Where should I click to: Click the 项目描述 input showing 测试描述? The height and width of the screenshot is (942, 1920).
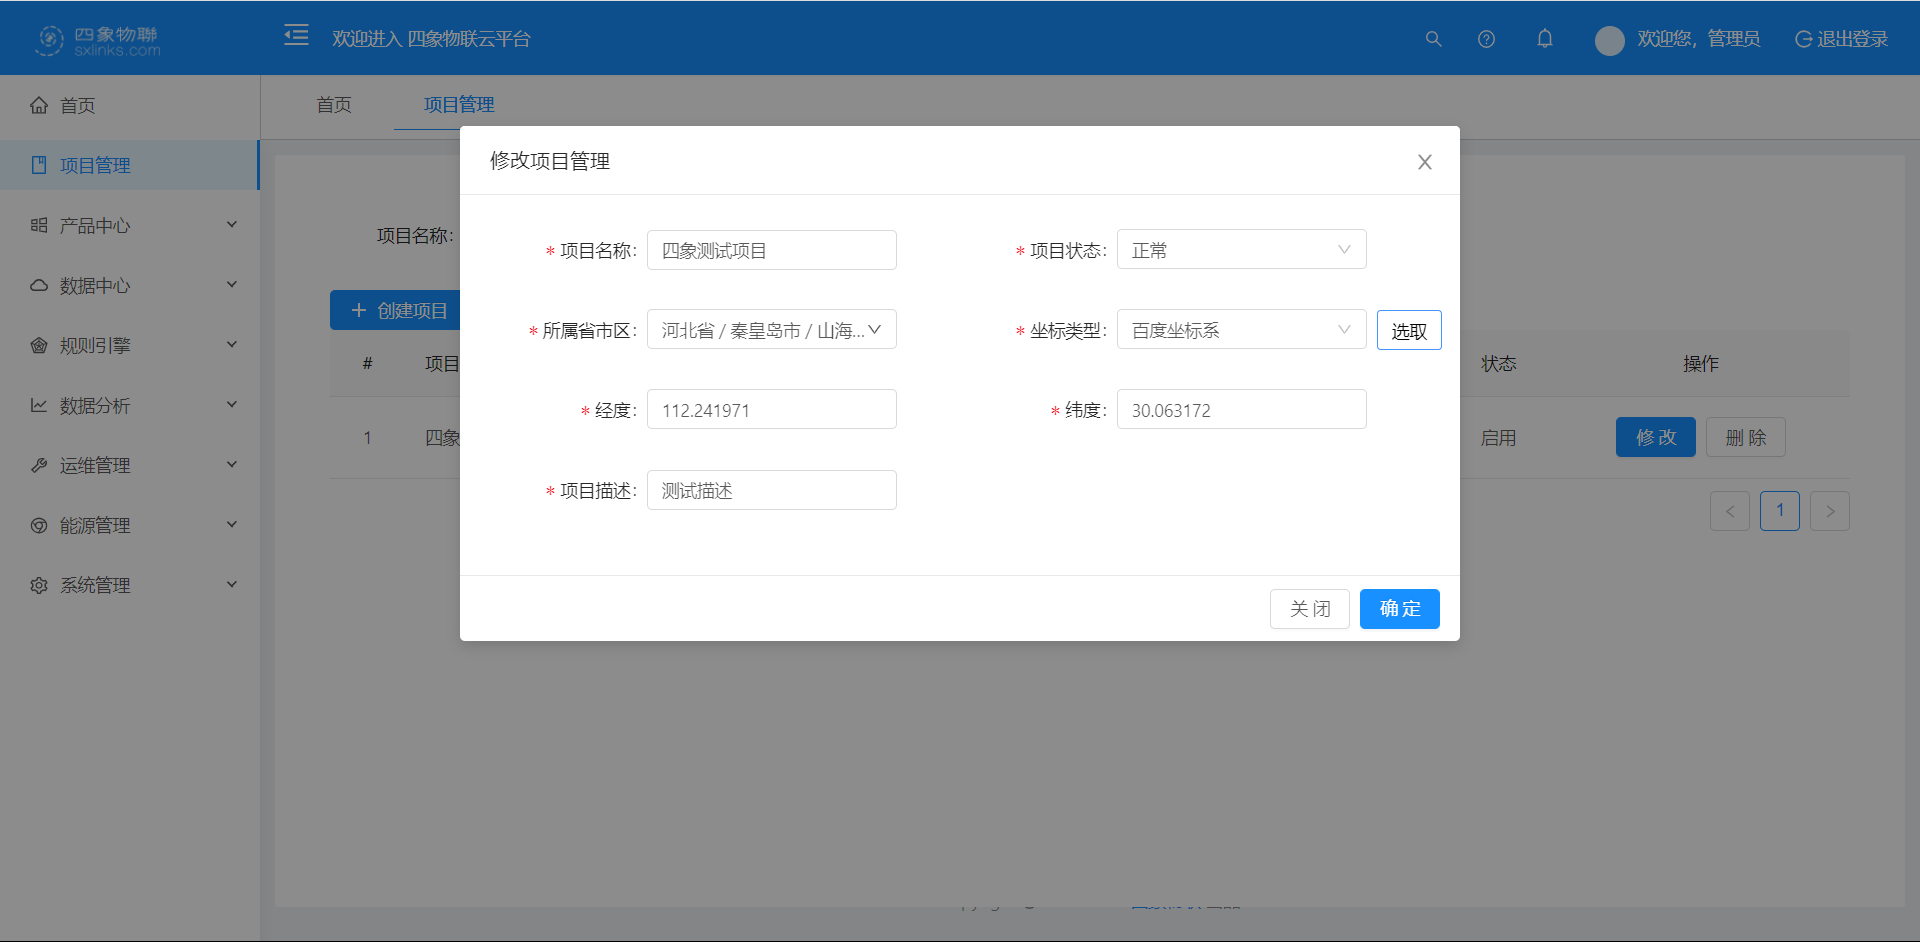point(771,489)
